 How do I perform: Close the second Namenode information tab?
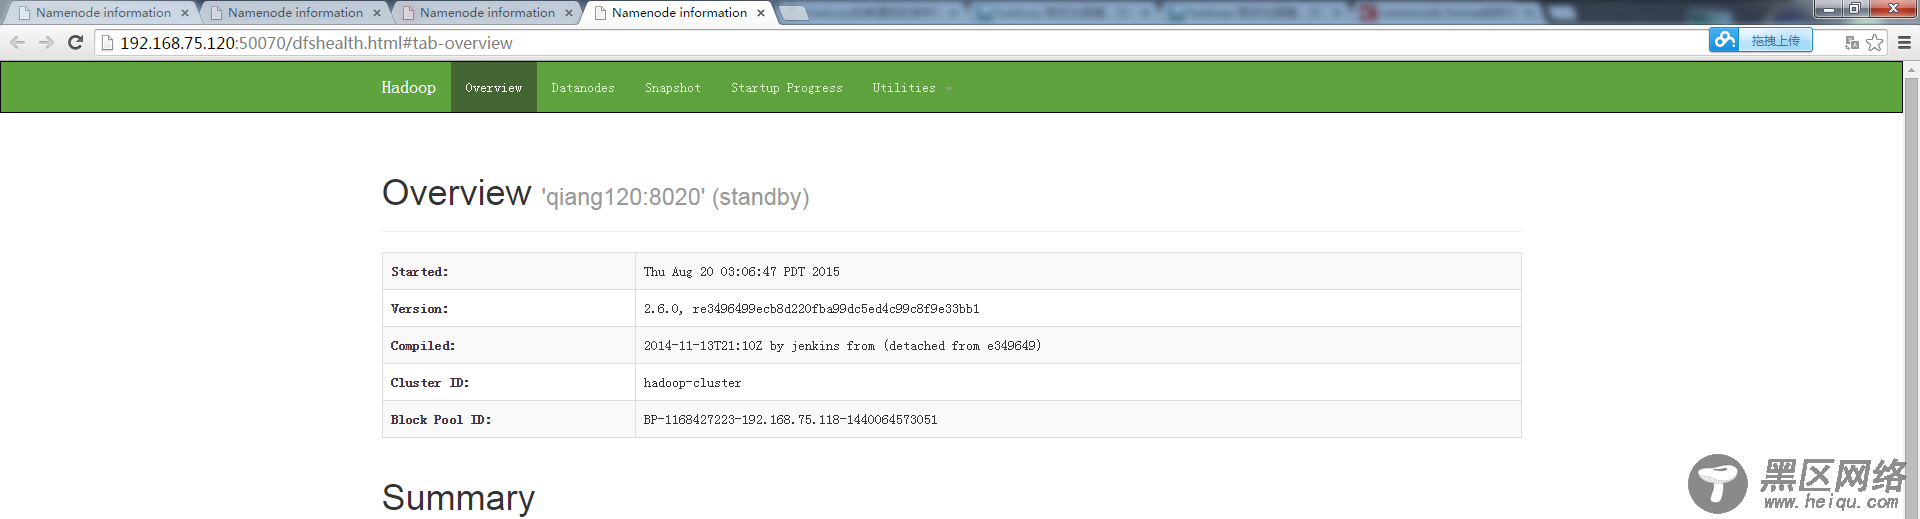(x=377, y=13)
